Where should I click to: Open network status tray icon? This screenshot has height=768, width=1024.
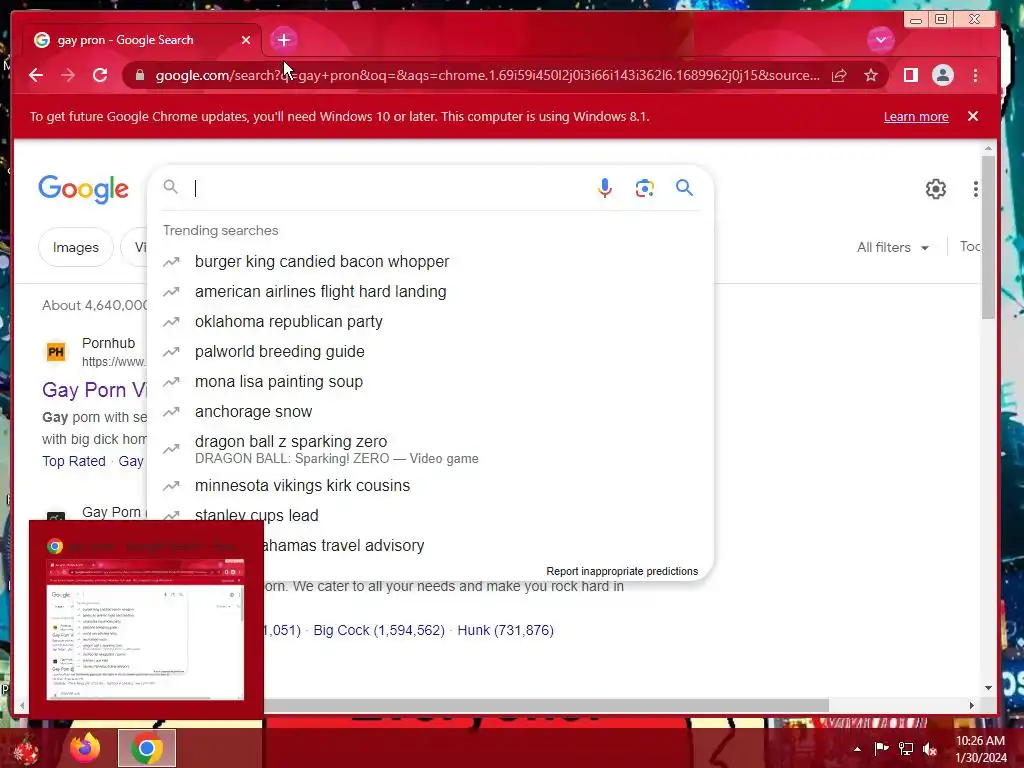point(905,748)
